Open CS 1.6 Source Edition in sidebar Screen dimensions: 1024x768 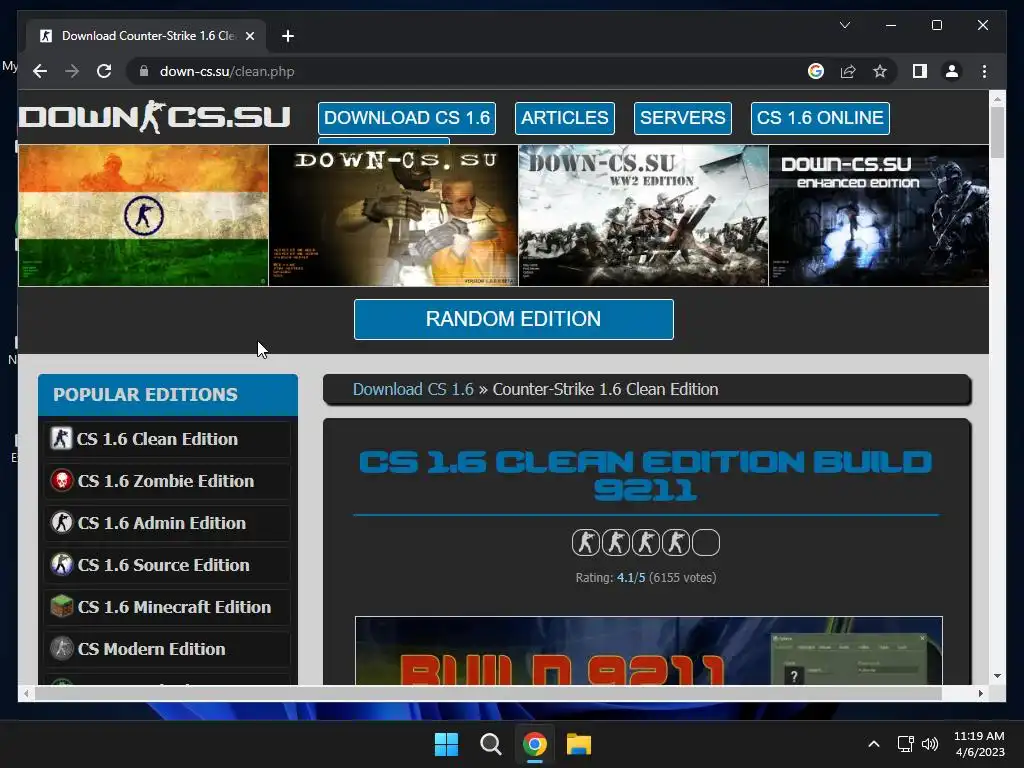click(x=168, y=565)
